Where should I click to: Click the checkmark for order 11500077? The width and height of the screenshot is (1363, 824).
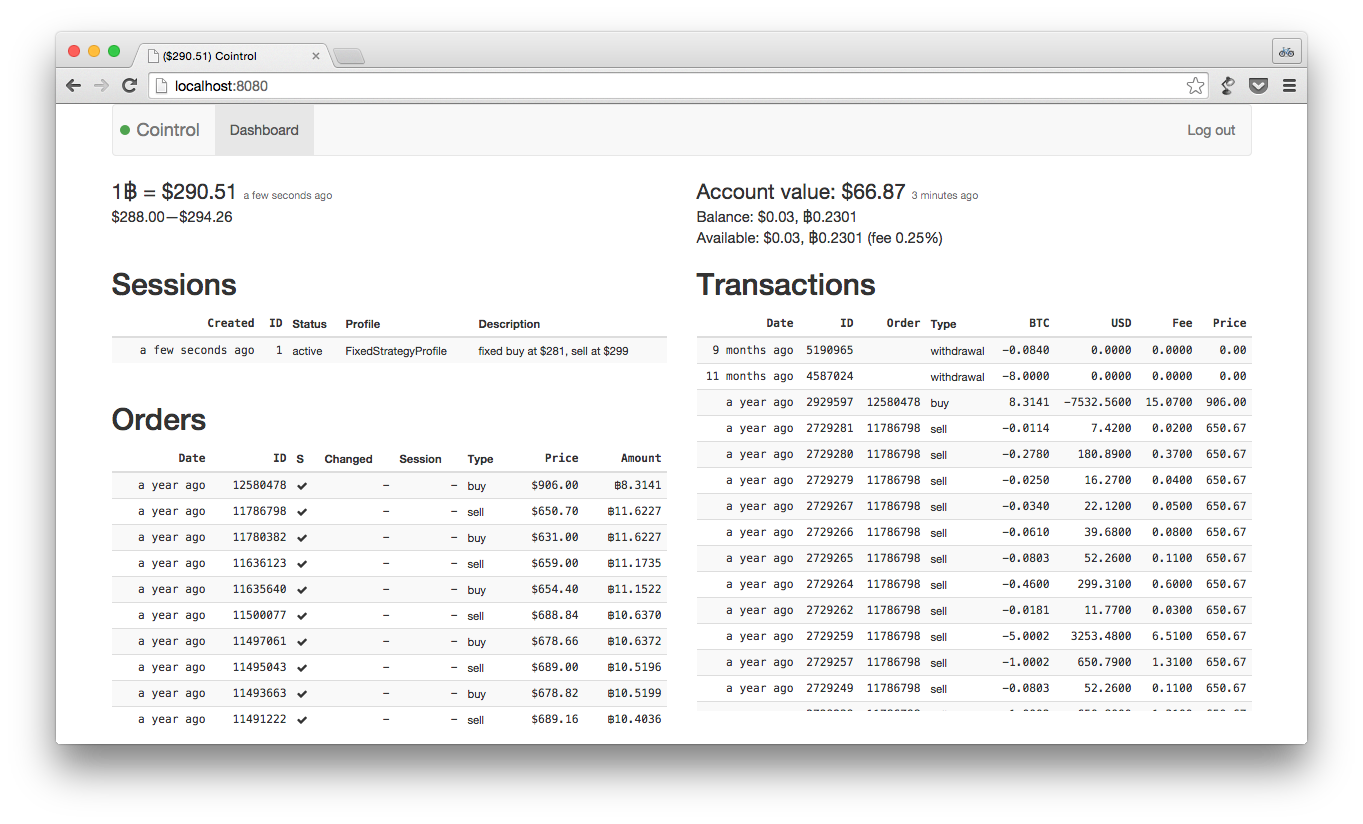pyautogui.click(x=302, y=615)
